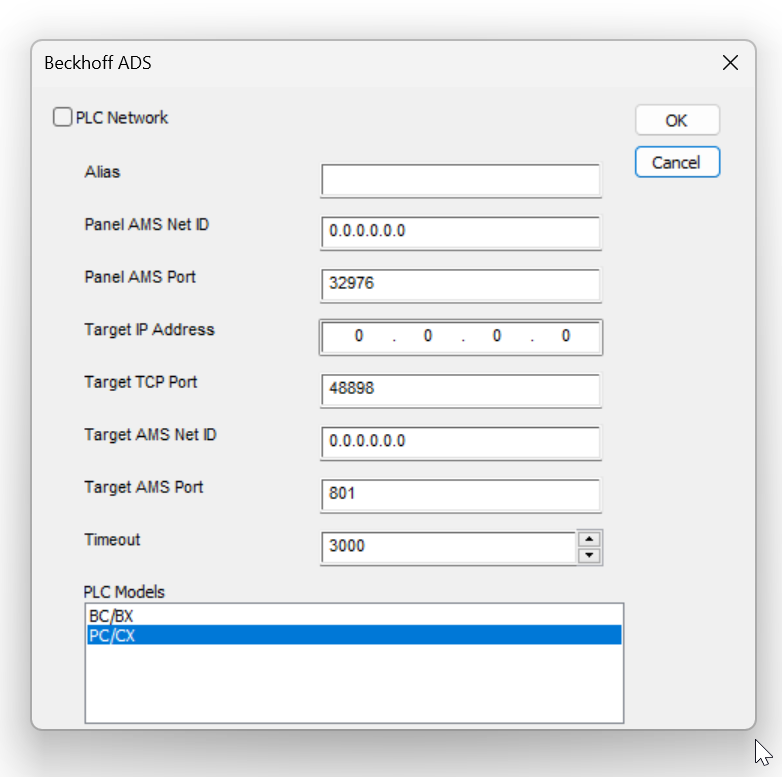Decrease Timeout with the down arrow
The height and width of the screenshot is (777, 782).
pyautogui.click(x=589, y=556)
